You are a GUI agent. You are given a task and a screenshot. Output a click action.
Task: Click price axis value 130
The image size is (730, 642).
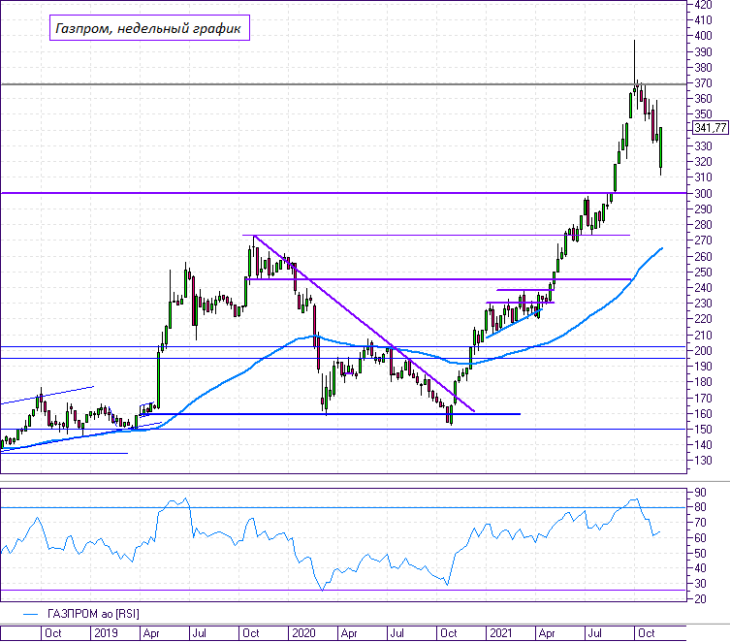[x=703, y=460]
